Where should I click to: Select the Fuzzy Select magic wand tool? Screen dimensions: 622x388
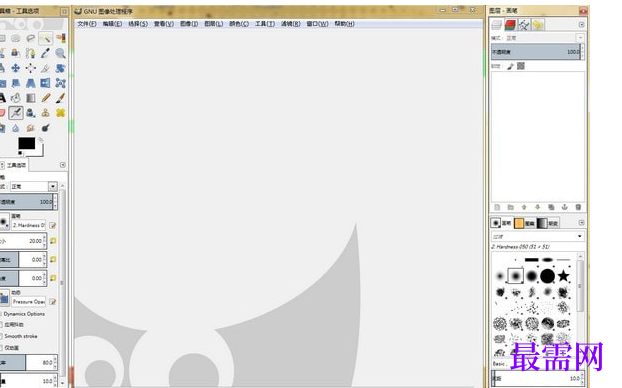tap(46, 38)
